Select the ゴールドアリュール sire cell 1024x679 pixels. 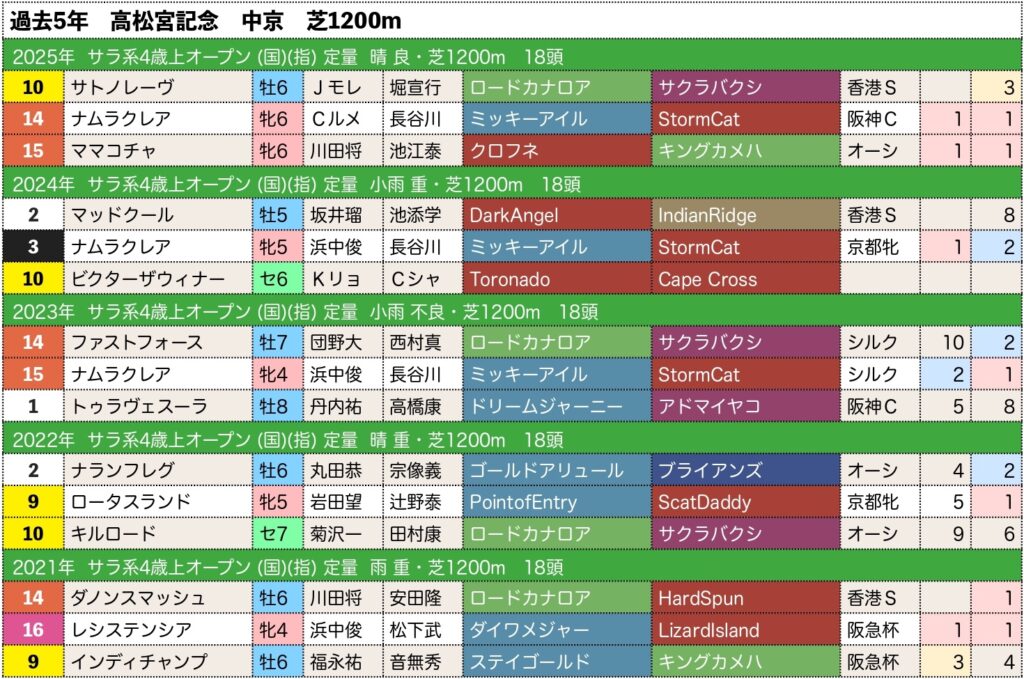click(556, 472)
